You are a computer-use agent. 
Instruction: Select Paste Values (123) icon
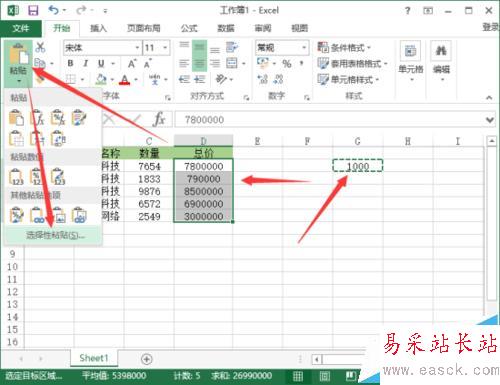click(16, 177)
